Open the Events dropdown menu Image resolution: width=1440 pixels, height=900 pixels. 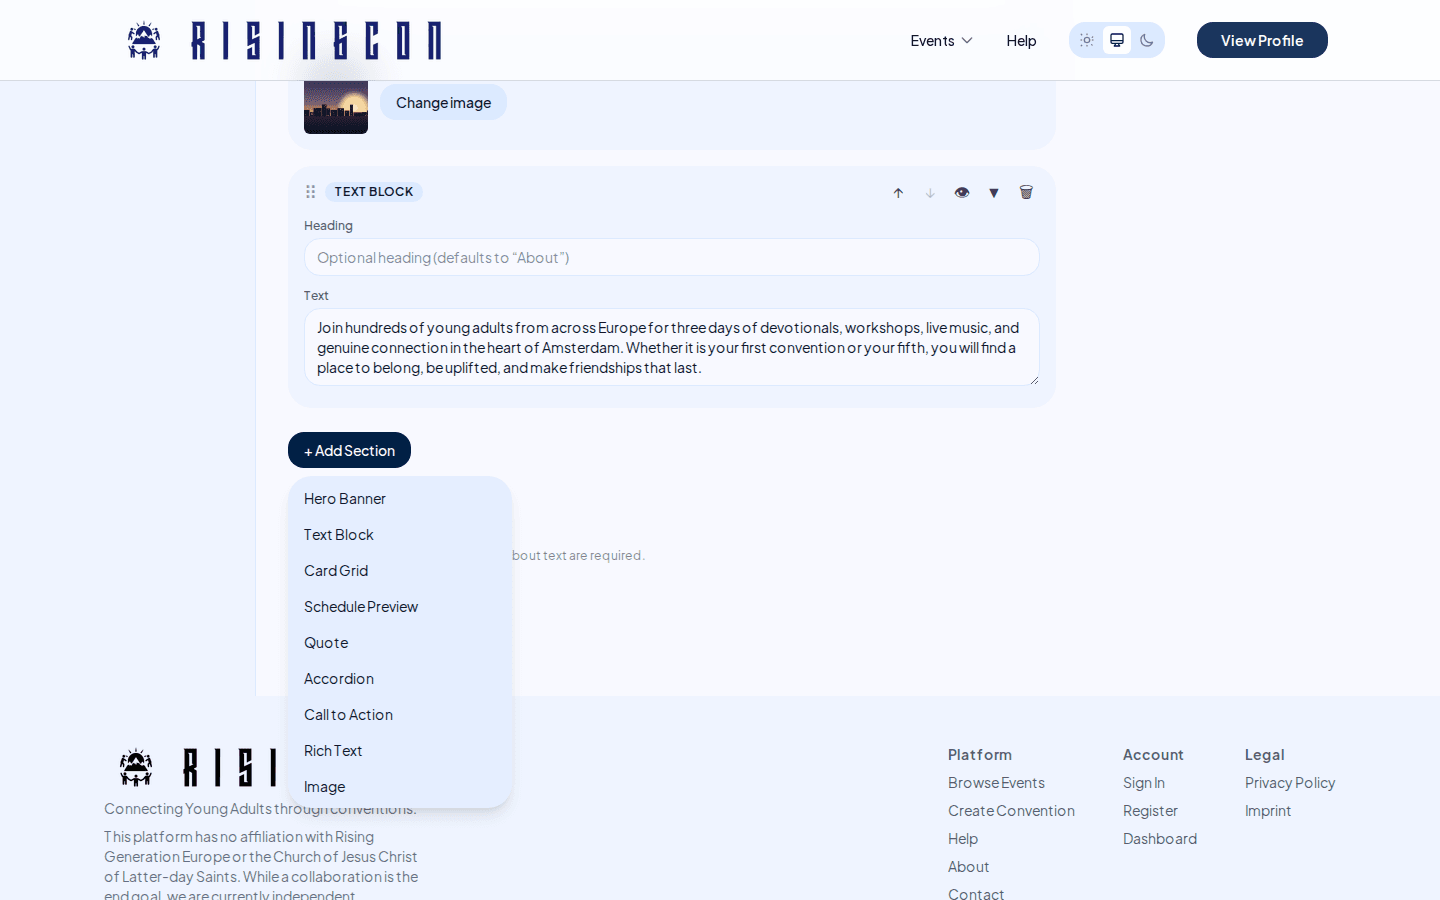(x=941, y=41)
